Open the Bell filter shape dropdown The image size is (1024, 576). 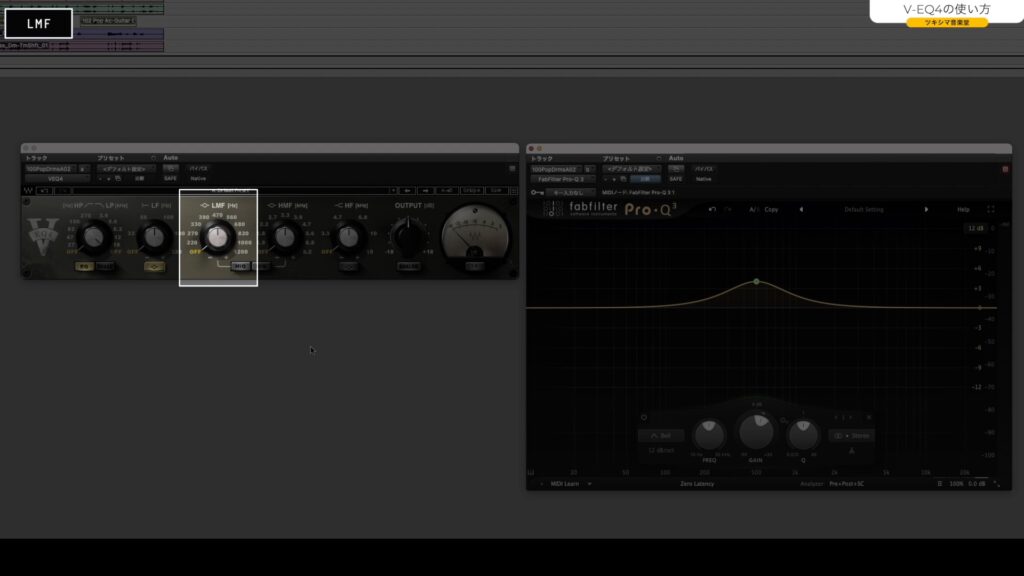tap(661, 436)
